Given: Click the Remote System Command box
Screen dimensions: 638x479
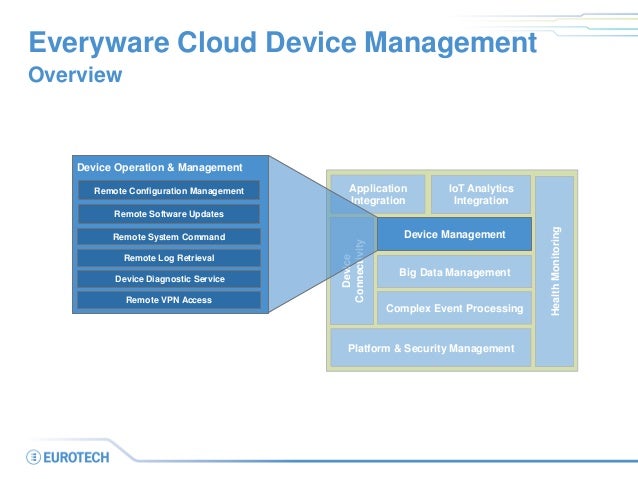Looking at the screenshot, I should click(x=169, y=236).
